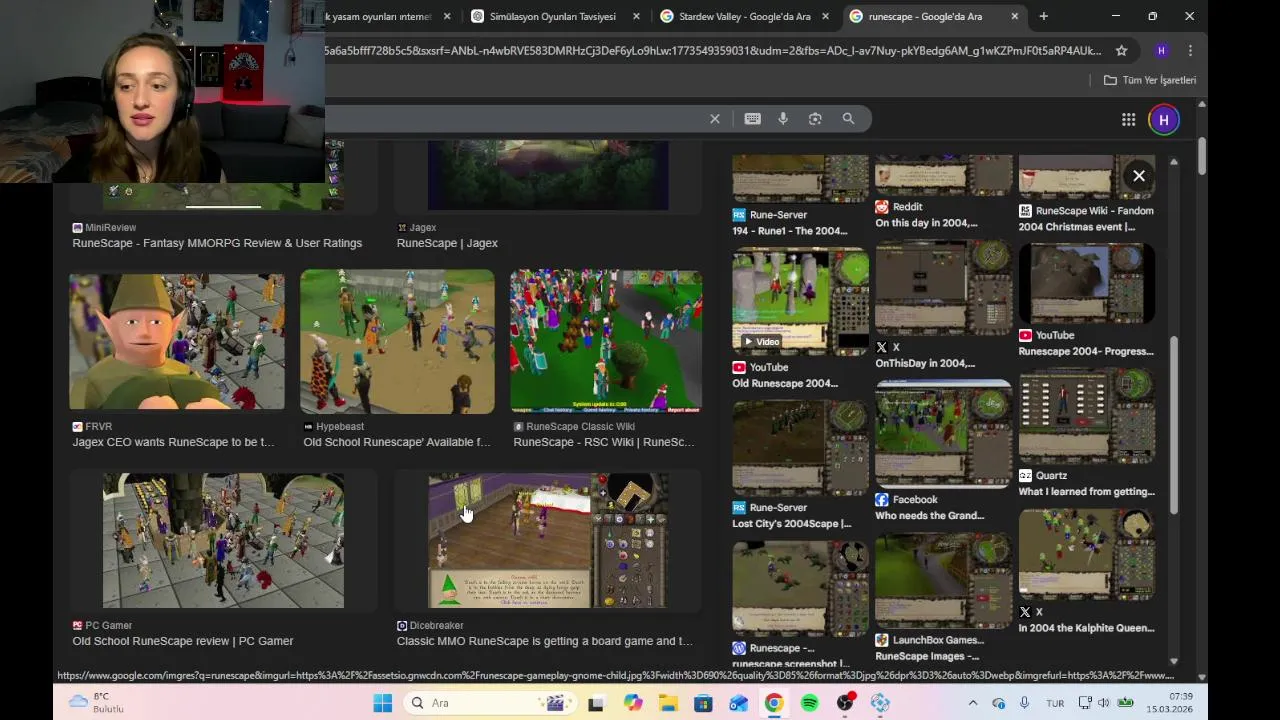Open the Fandom 2004 Christmas event result

1077,227
